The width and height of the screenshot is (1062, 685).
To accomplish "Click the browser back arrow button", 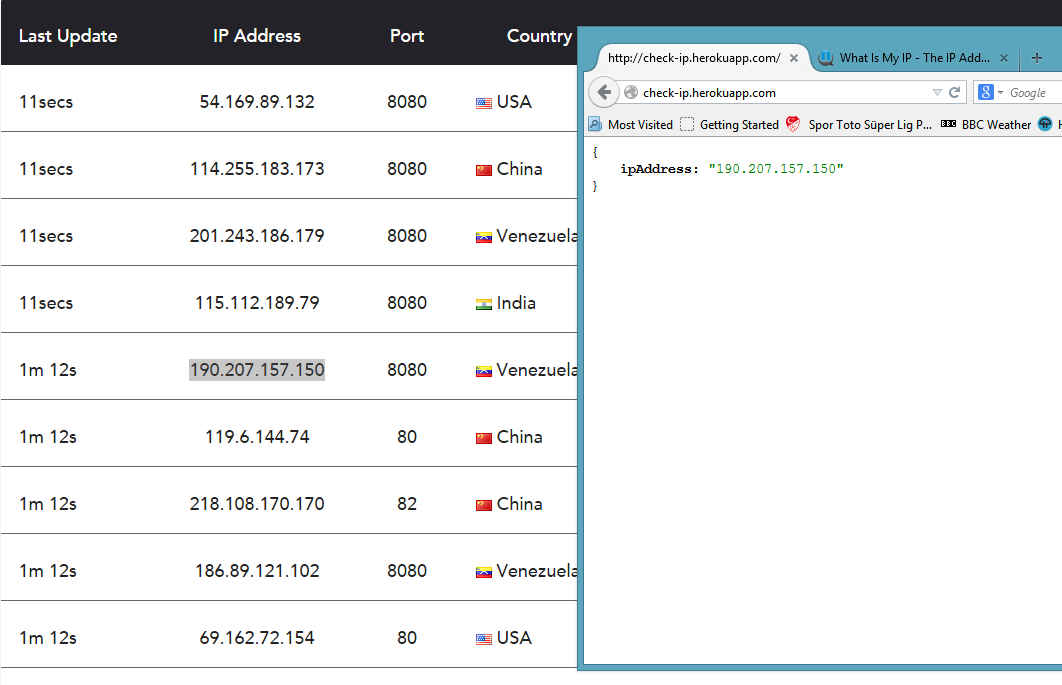I will point(604,92).
